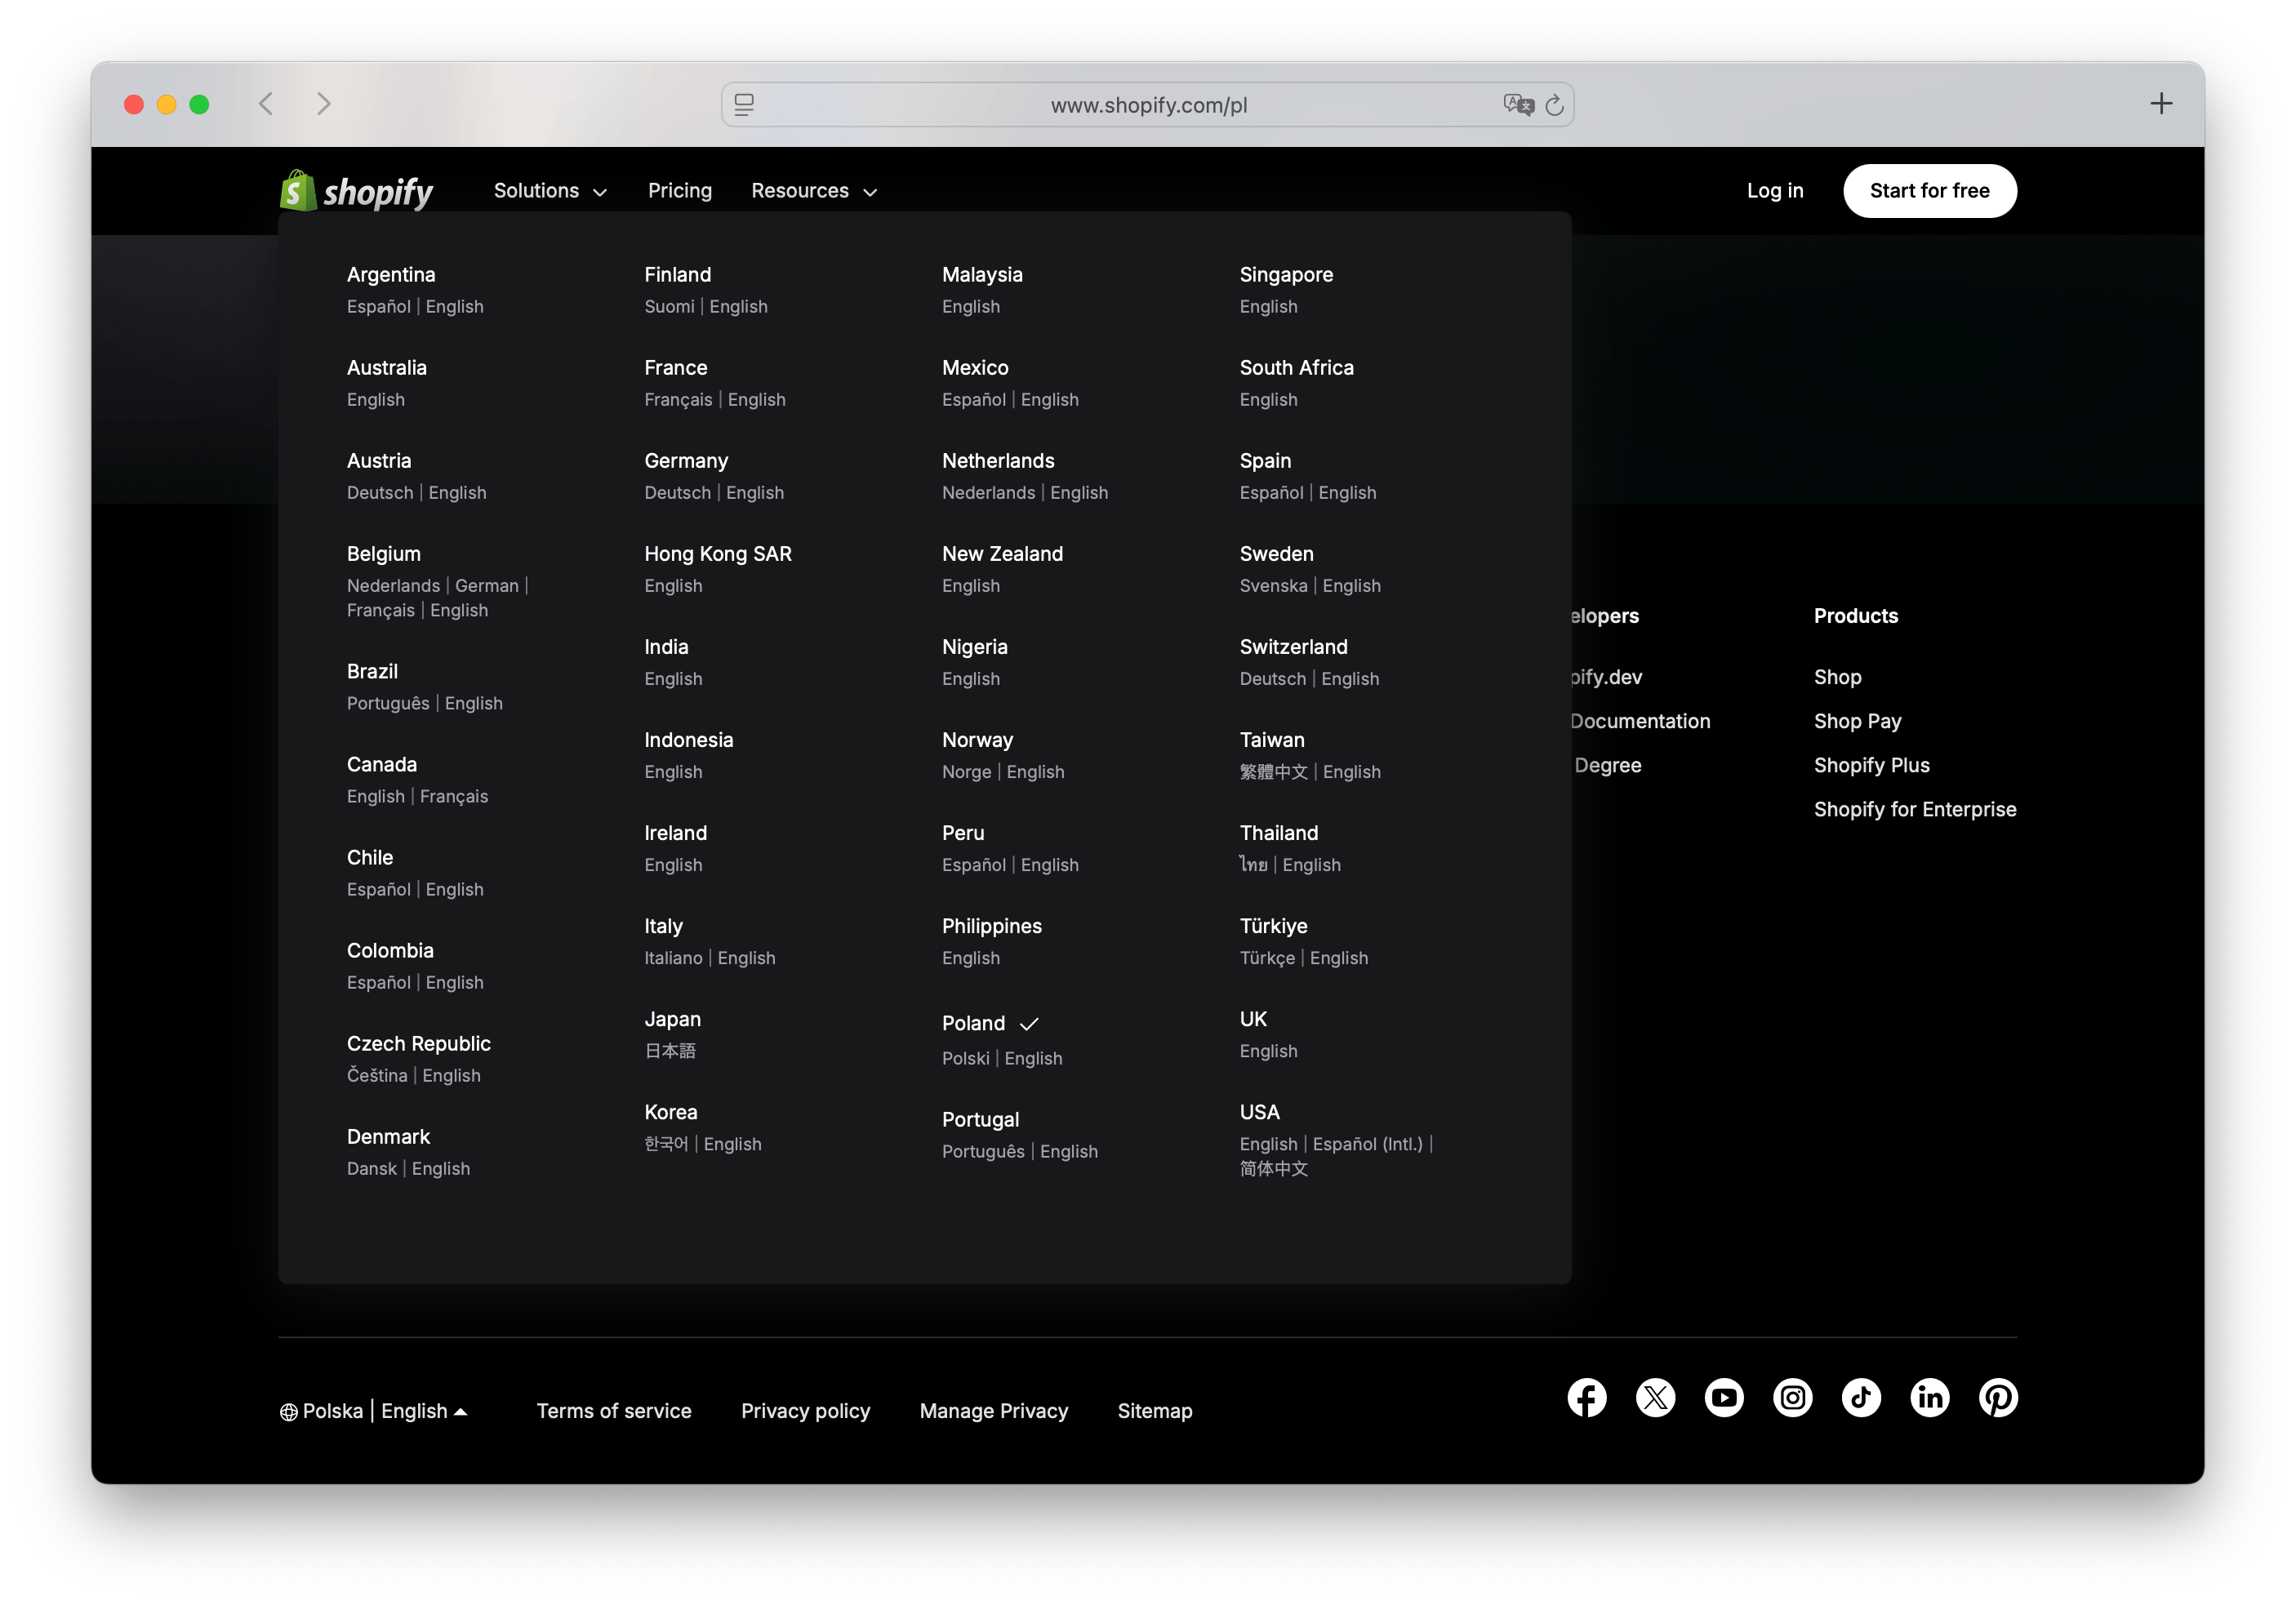Choose 한국어 under Korea
This screenshot has width=2296, height=1605.
point(666,1144)
